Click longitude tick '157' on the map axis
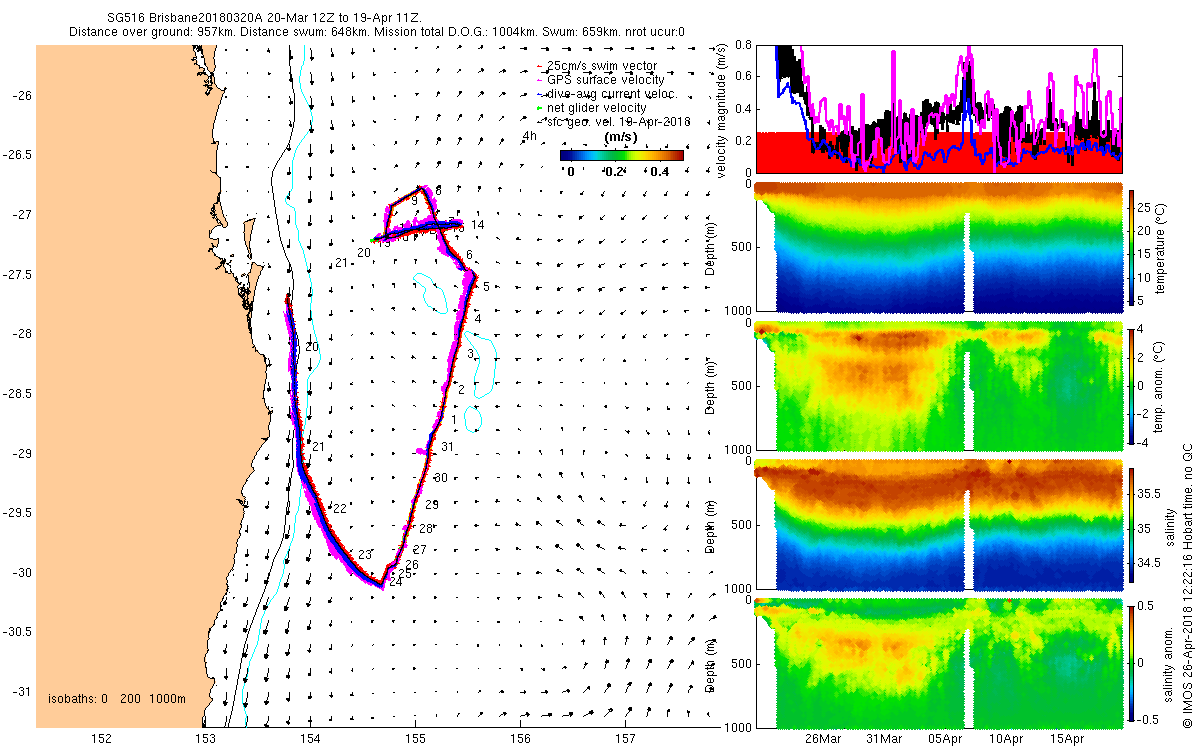This screenshot has height=750, width=1200. (626, 739)
